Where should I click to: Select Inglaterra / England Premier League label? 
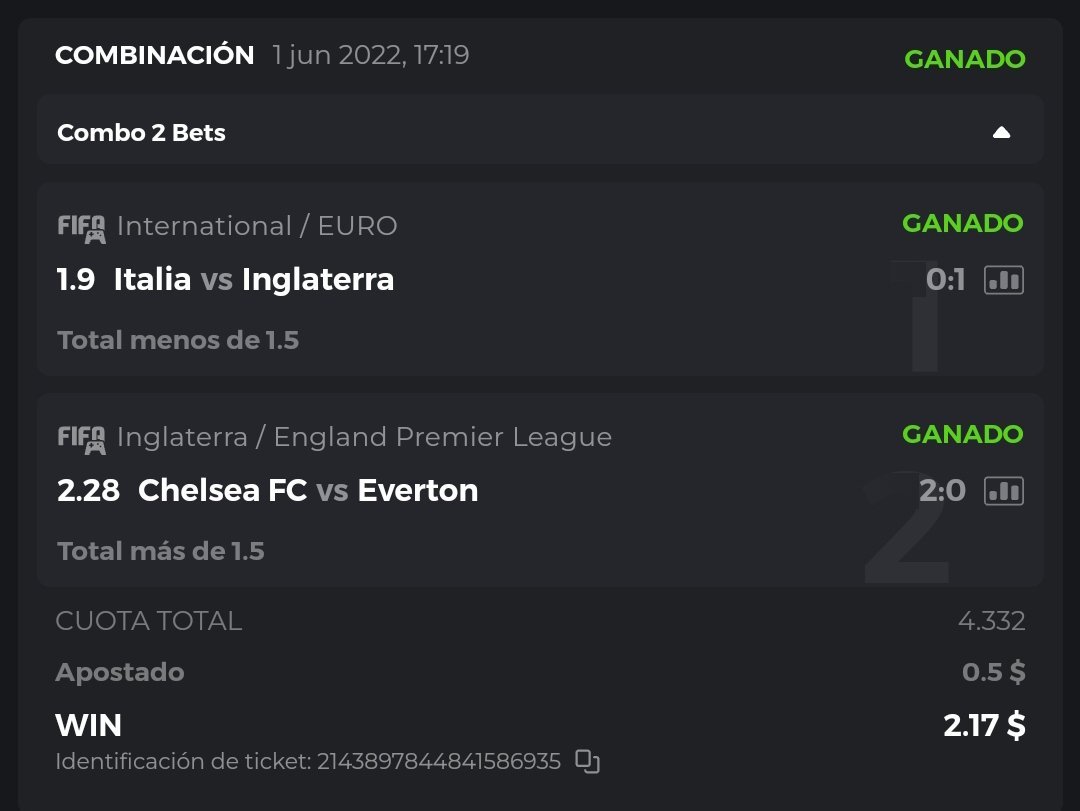[364, 437]
